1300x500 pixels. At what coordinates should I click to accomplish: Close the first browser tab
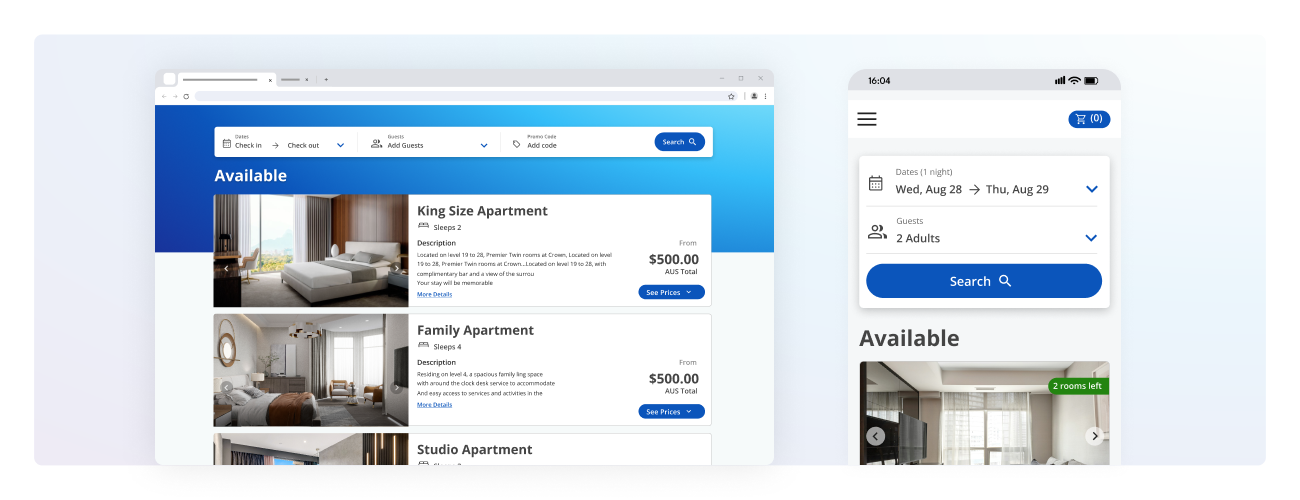tap(270, 79)
